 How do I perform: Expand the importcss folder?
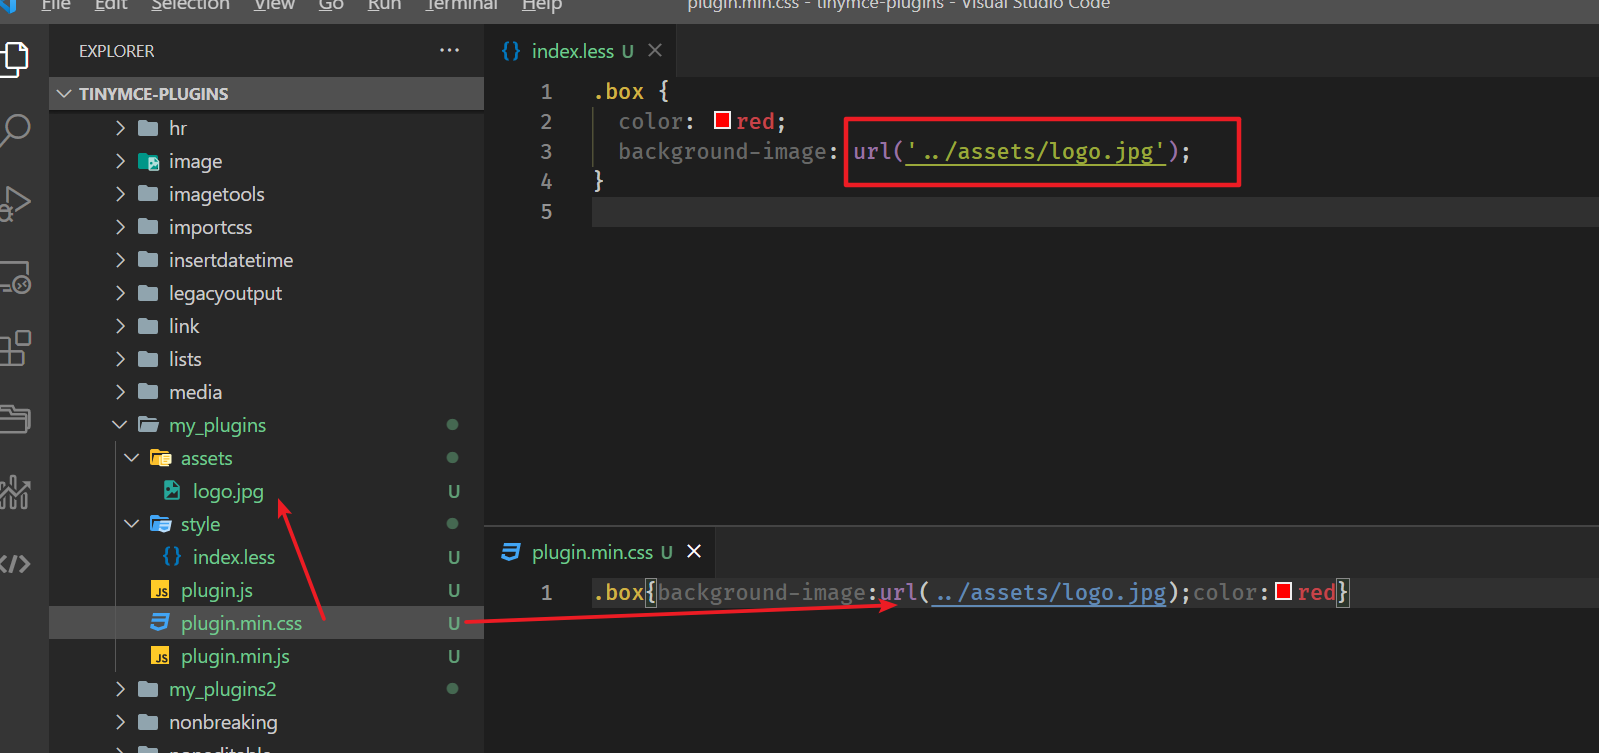120,227
